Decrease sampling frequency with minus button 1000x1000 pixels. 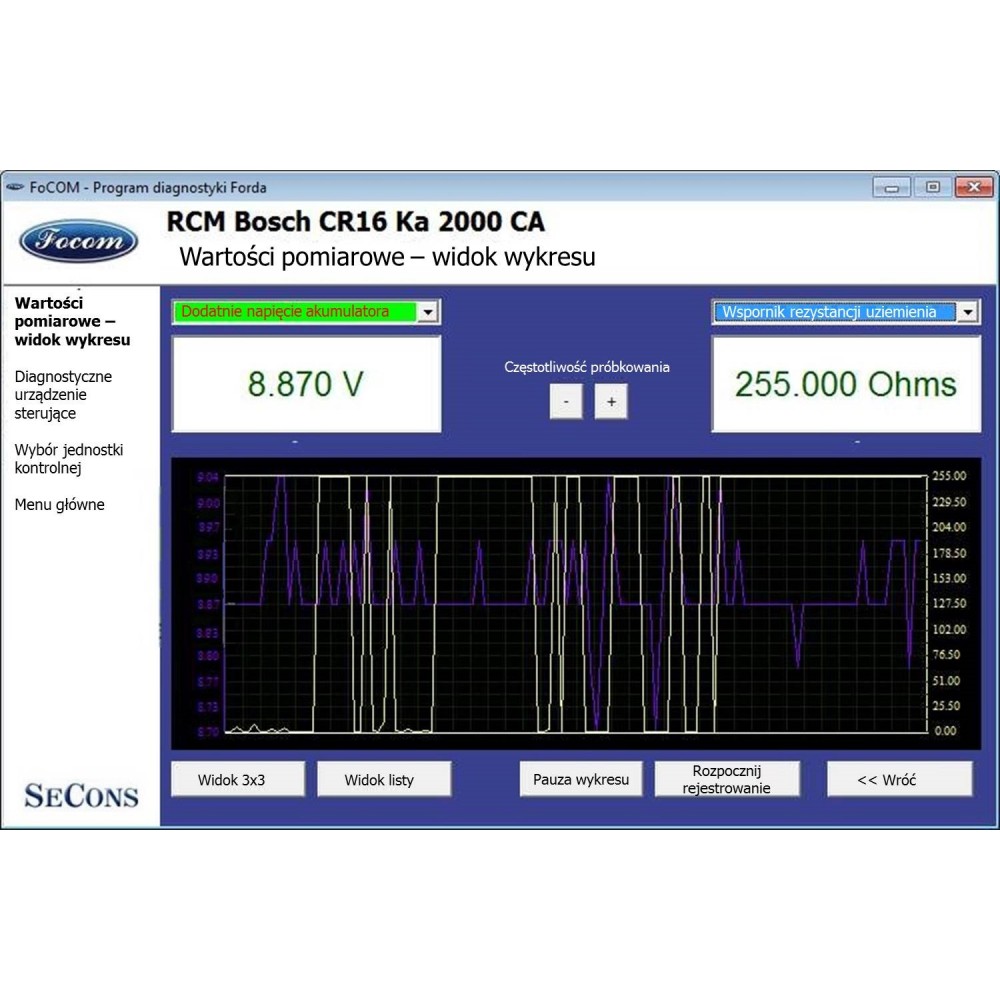[566, 401]
